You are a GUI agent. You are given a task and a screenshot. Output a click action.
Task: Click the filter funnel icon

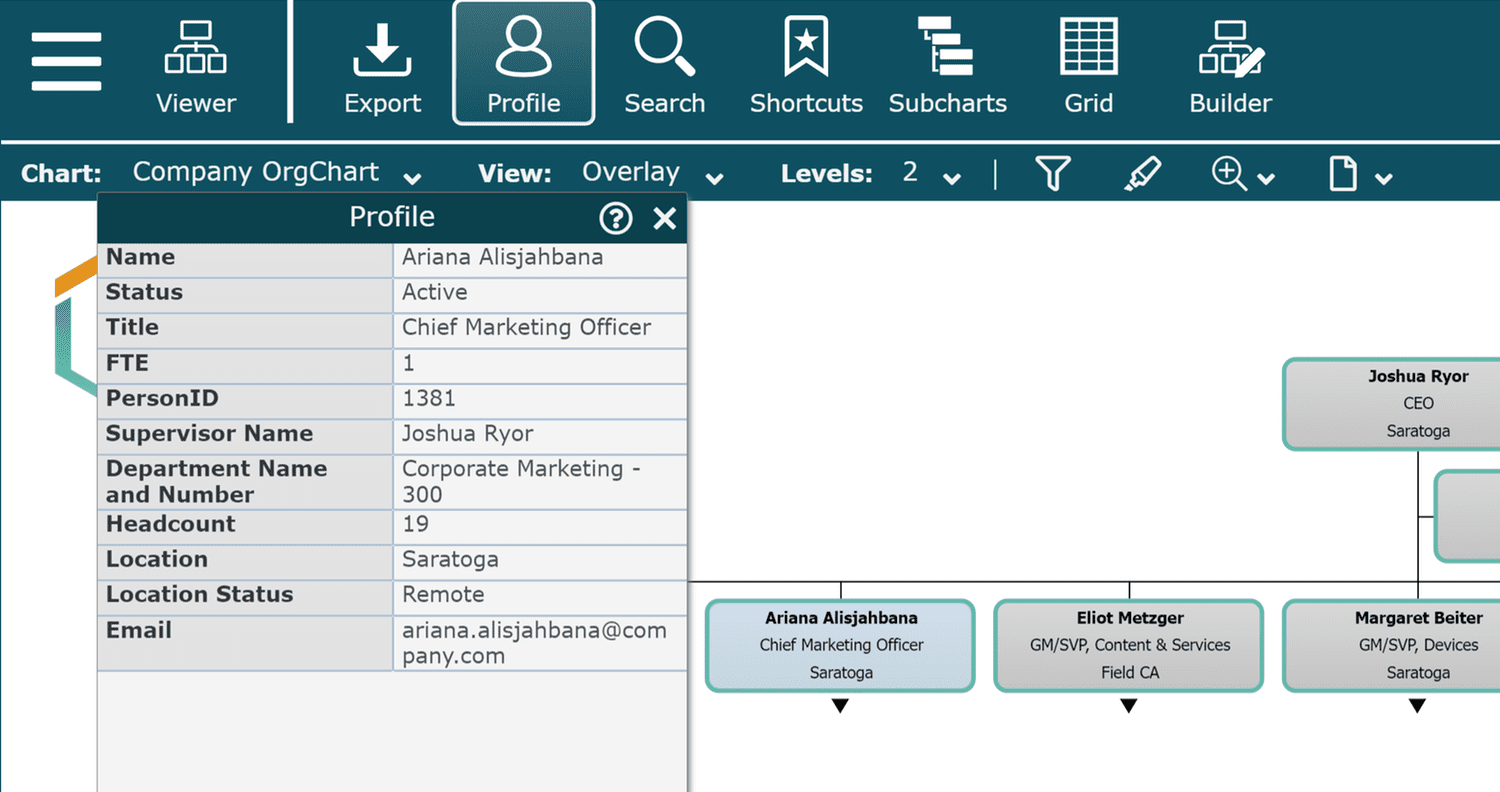coord(1052,174)
